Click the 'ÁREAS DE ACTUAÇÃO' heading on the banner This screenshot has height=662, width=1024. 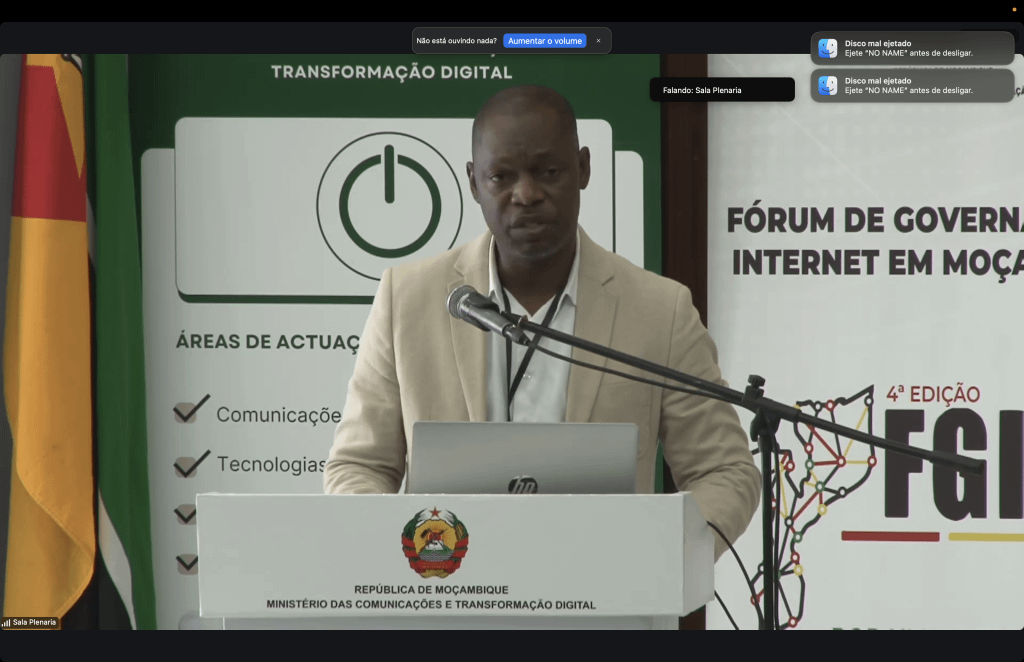[x=267, y=342]
